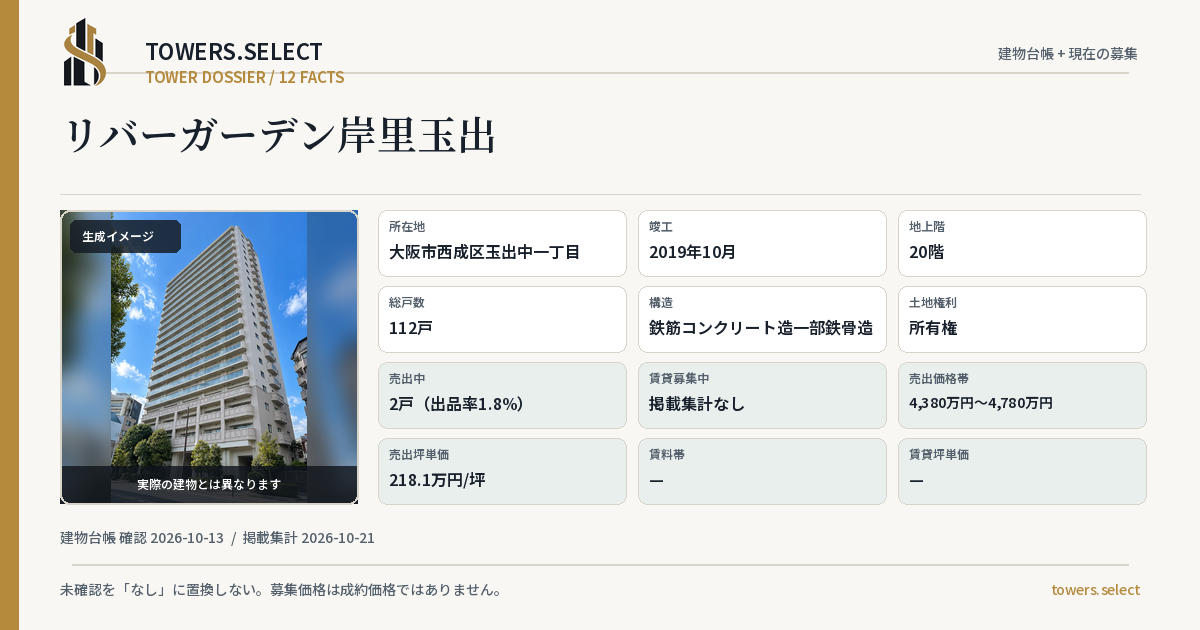Open the 売出中 2戸 listing card
1200x630 pixels.
502,395
